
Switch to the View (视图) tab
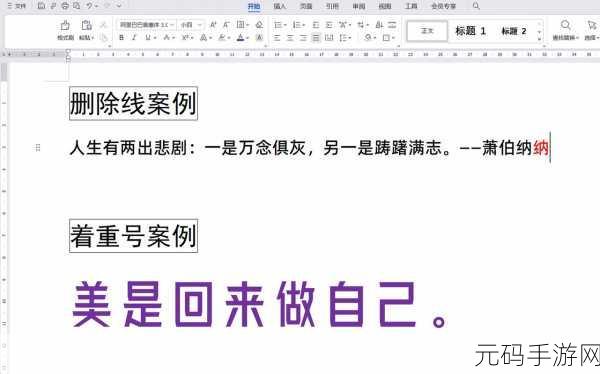(x=385, y=6)
